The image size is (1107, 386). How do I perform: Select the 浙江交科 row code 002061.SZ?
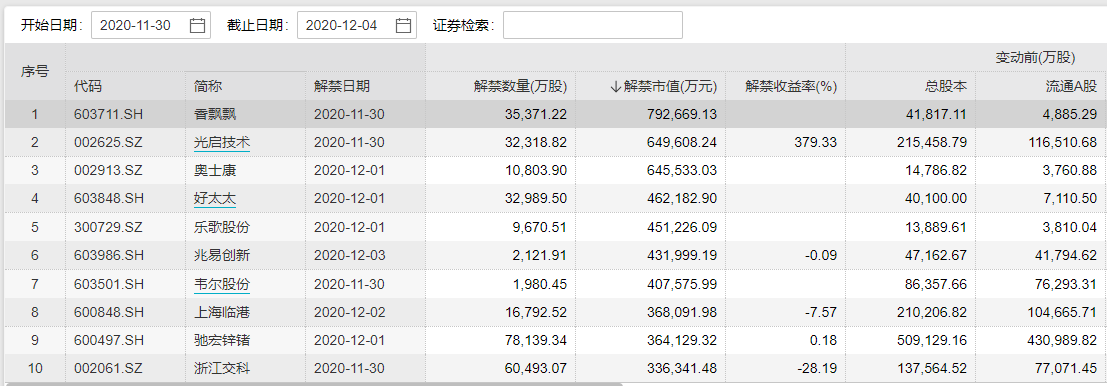click(109, 368)
